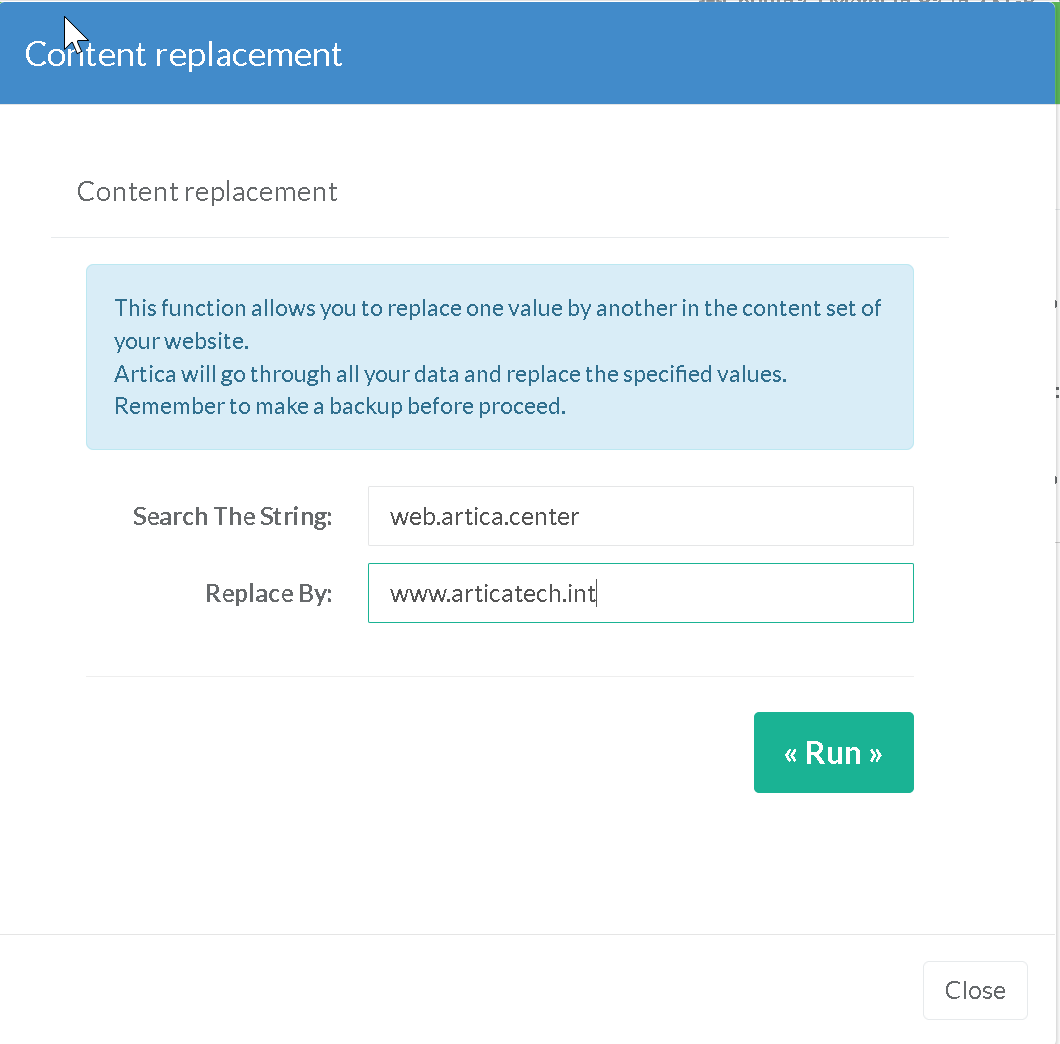
Task: Click the separator line above Run button
Action: pyautogui.click(x=500, y=676)
